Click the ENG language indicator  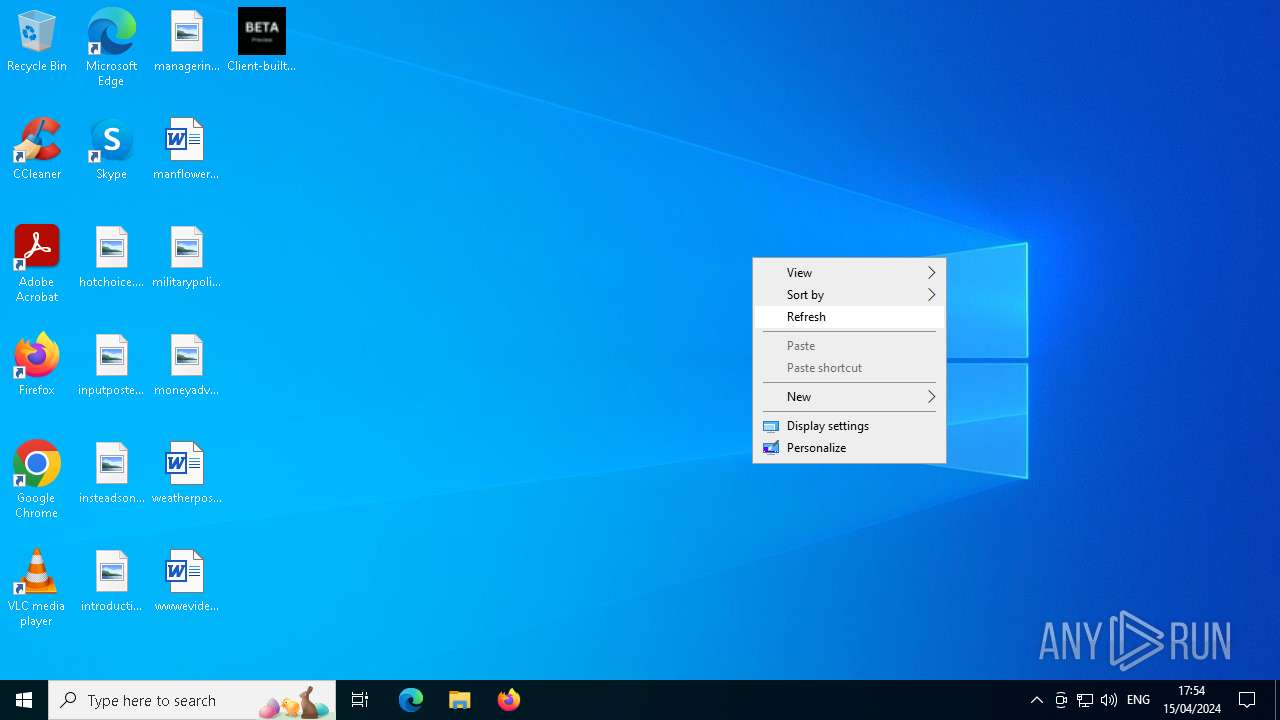(x=1138, y=700)
